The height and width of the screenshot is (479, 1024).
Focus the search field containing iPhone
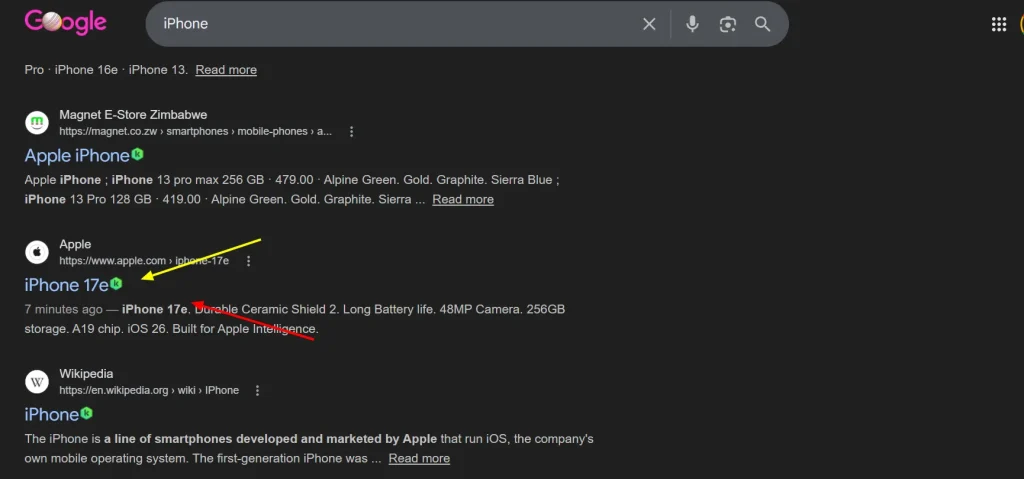(x=390, y=24)
